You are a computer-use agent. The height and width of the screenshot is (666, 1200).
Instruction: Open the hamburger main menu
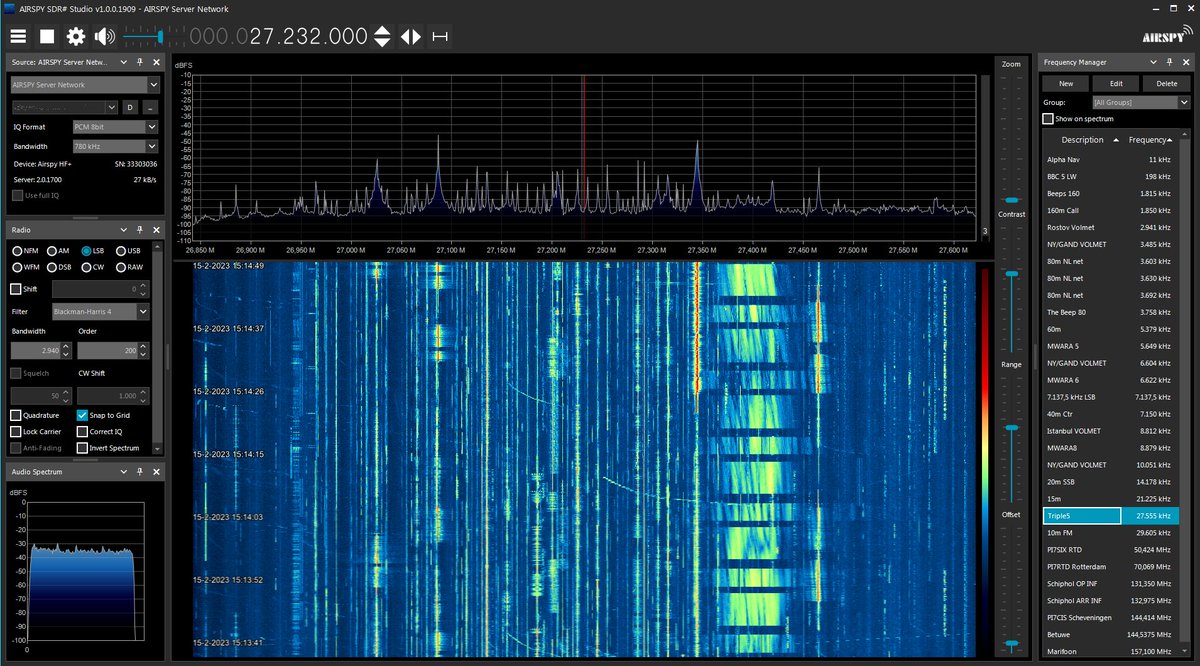pos(18,37)
